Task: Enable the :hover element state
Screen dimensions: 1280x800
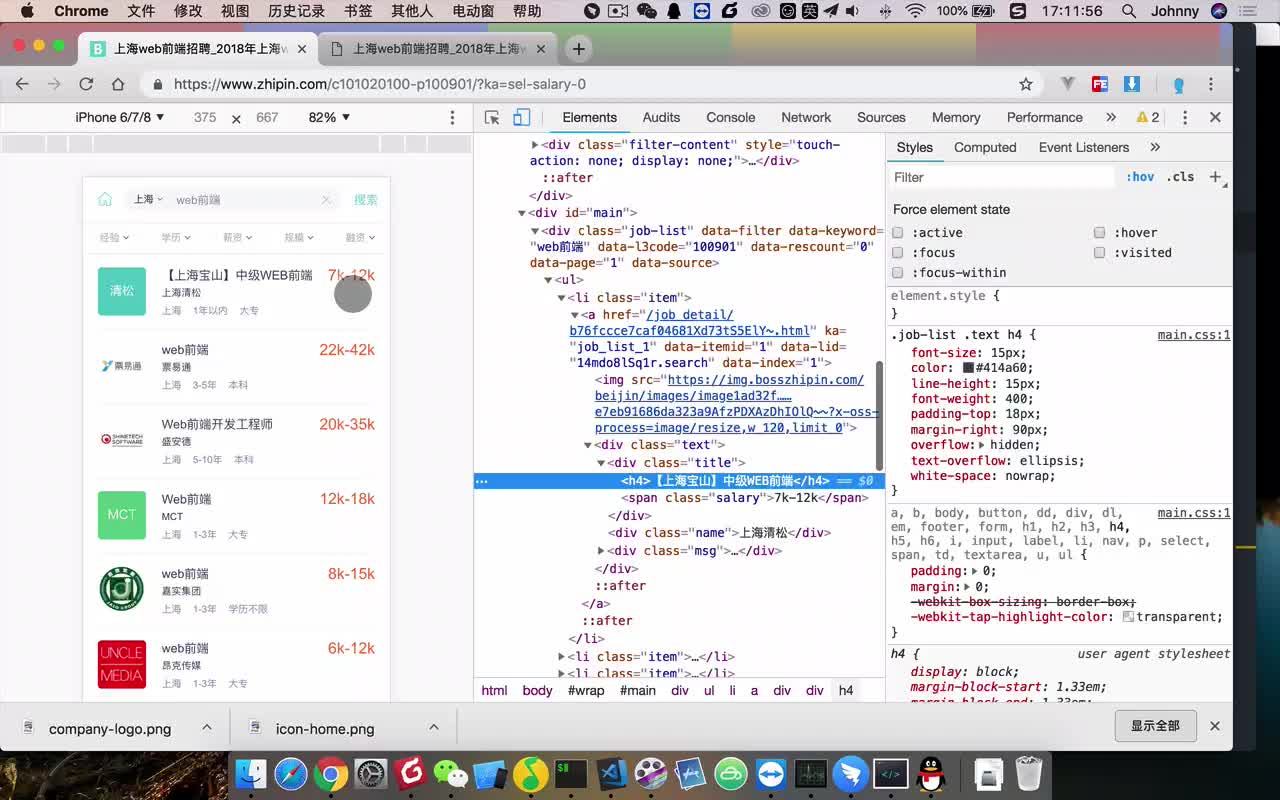Action: (x=1100, y=232)
